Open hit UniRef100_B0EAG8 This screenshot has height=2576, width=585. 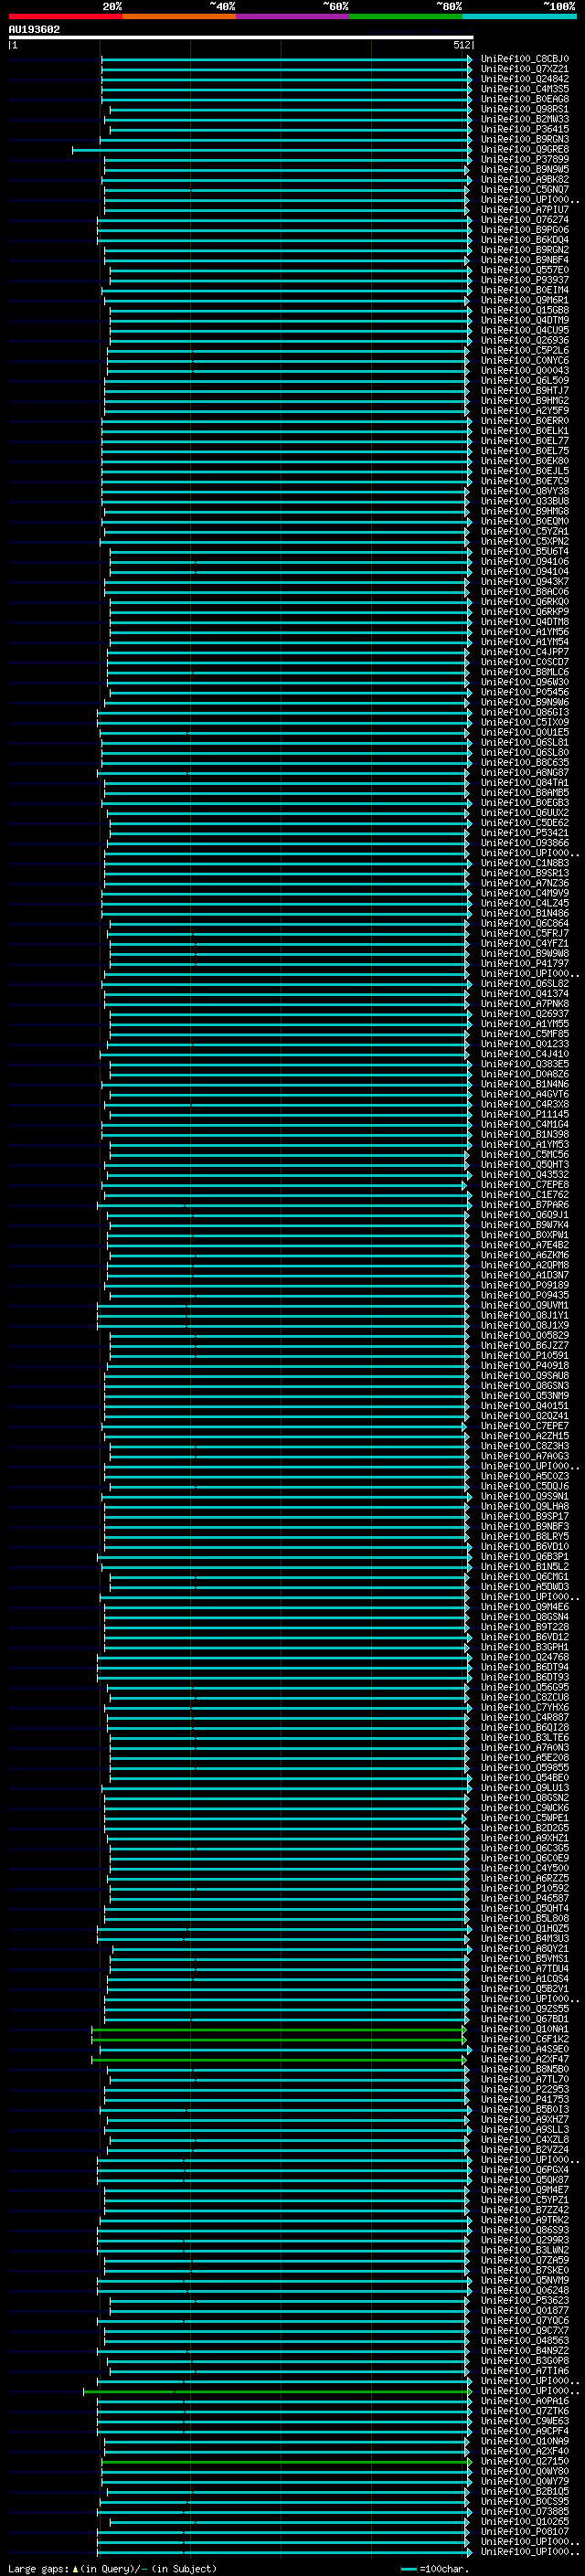[x=524, y=99]
